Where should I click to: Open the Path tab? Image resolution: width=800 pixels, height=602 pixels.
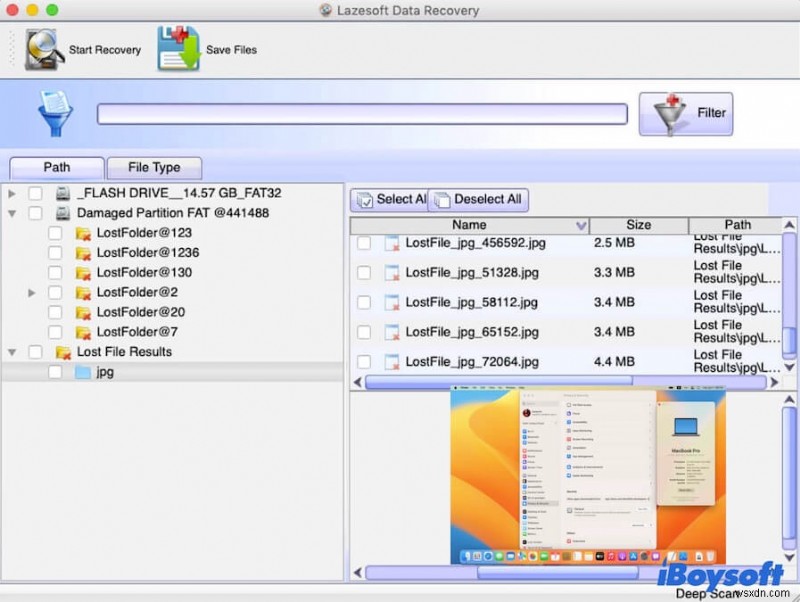(x=56, y=168)
